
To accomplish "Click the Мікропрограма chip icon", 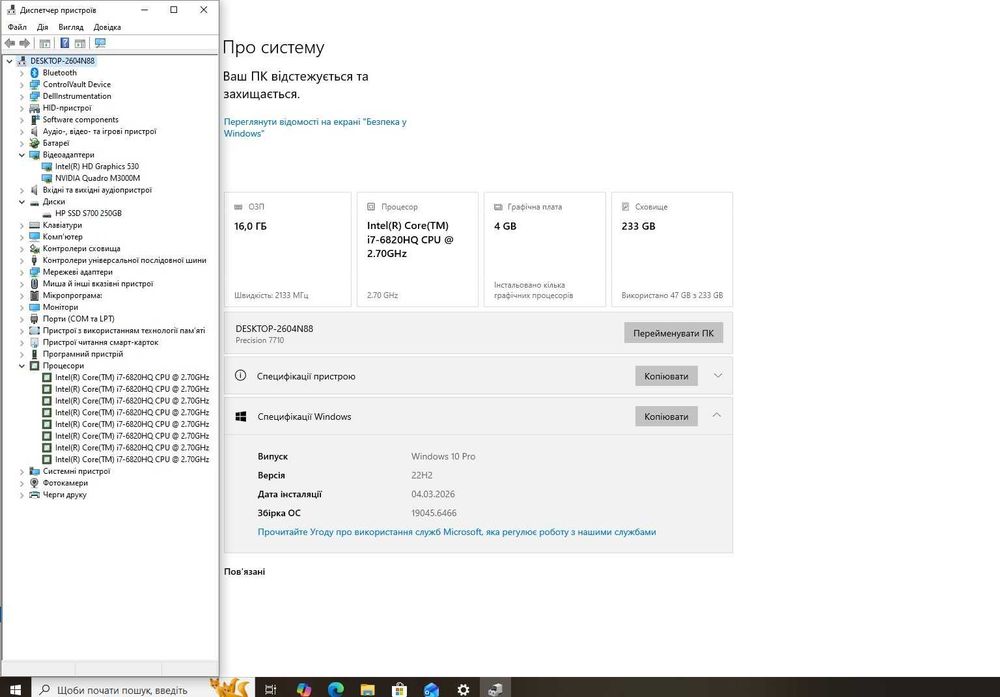I will [x=34, y=295].
